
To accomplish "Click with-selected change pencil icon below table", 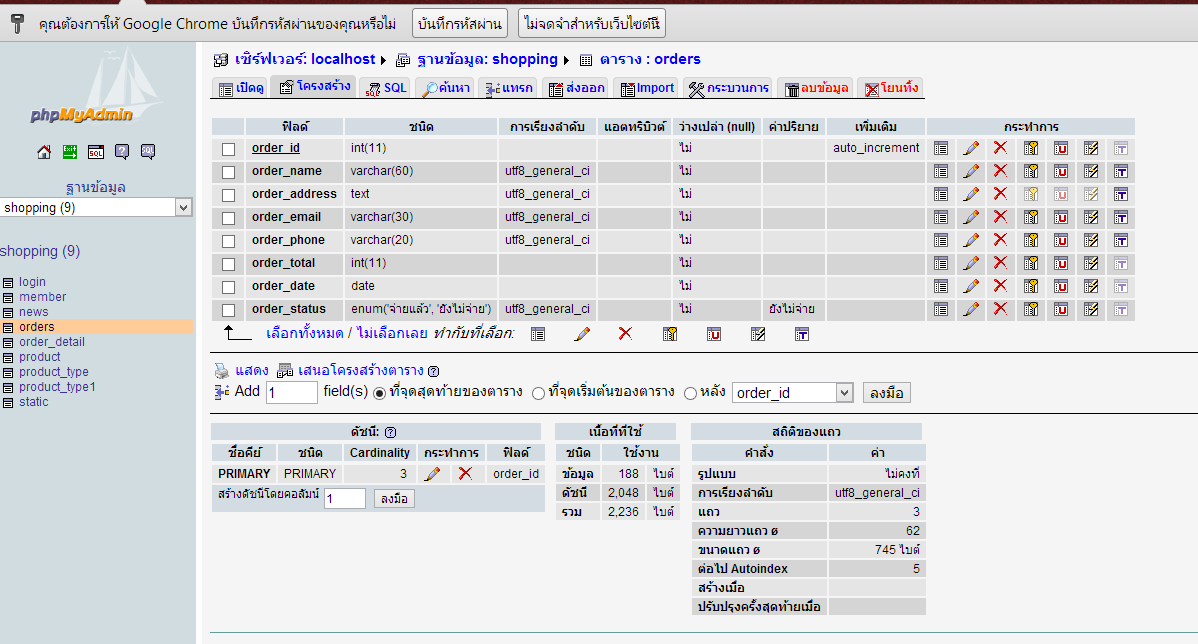I will (x=582, y=334).
